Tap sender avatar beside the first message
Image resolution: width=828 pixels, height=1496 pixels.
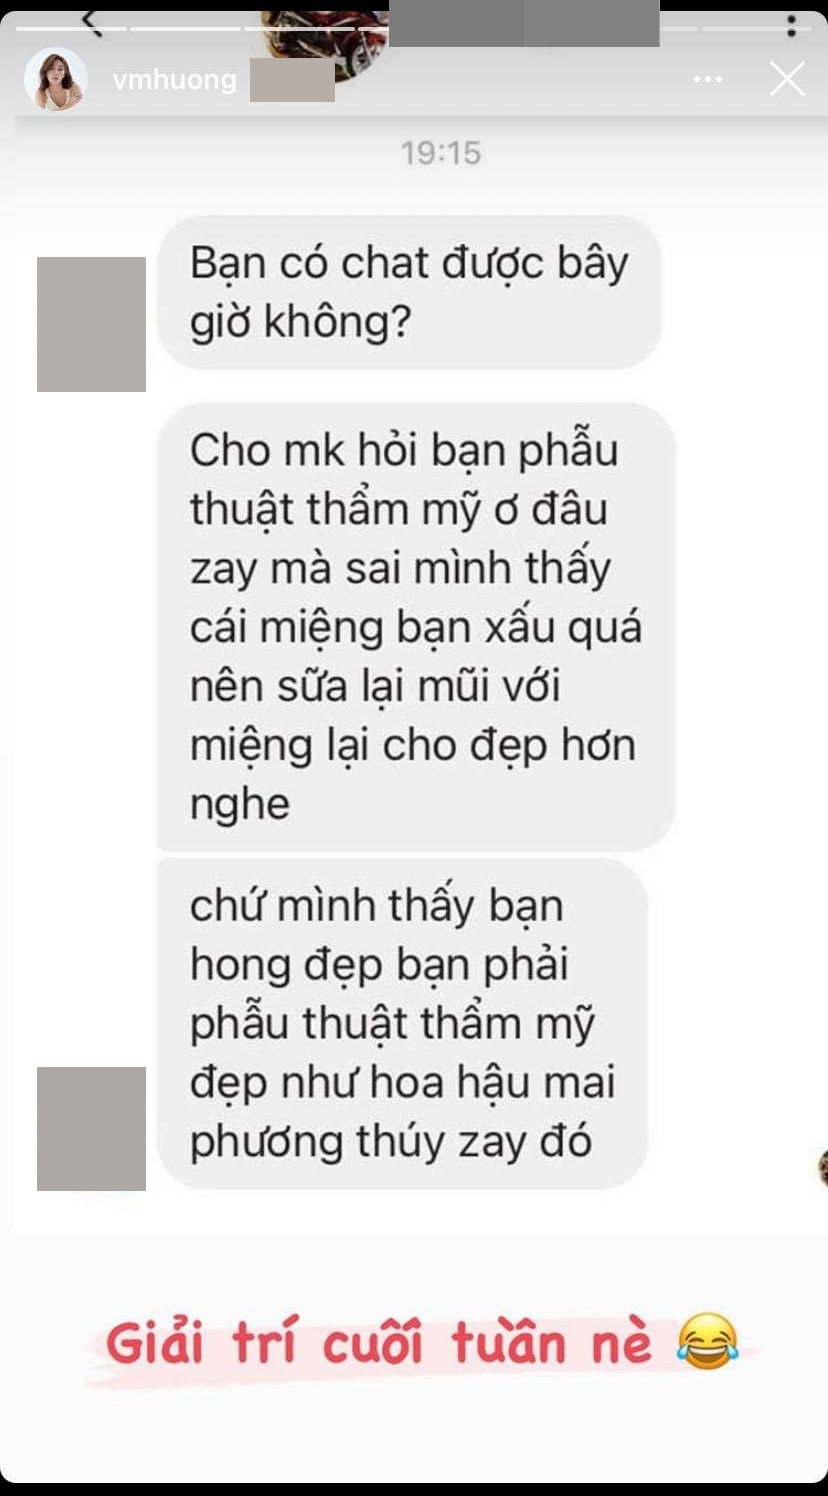point(91,324)
